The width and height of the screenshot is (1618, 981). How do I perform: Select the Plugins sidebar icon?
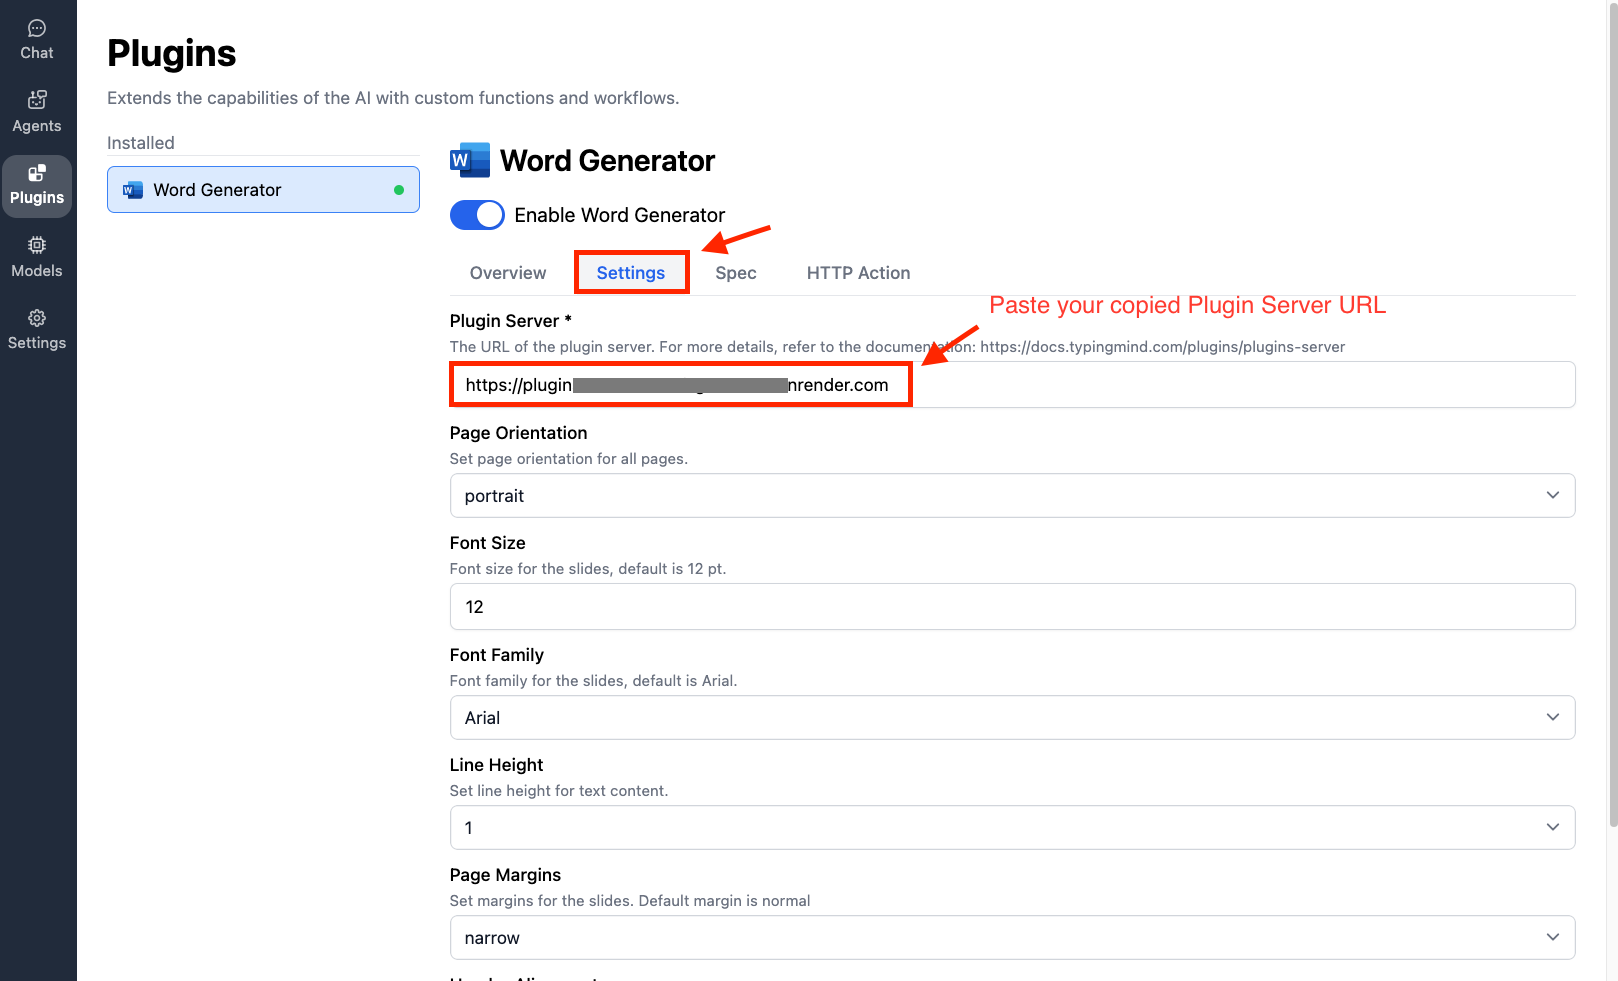coord(37,185)
